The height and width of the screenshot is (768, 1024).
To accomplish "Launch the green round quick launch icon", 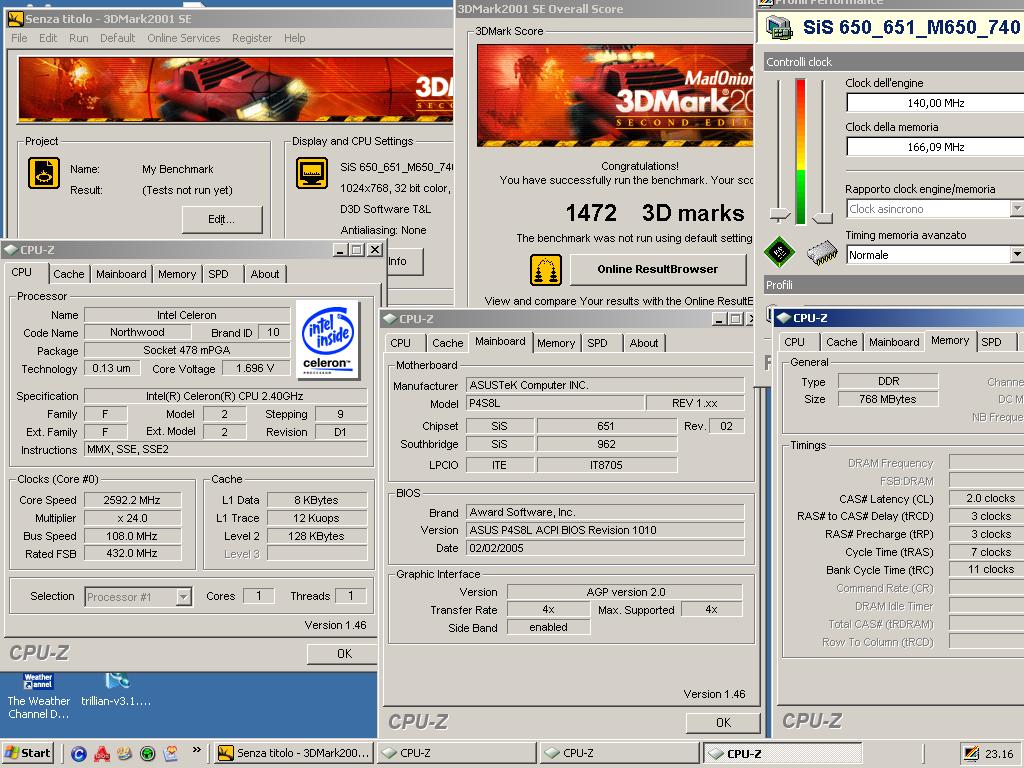I will point(148,754).
